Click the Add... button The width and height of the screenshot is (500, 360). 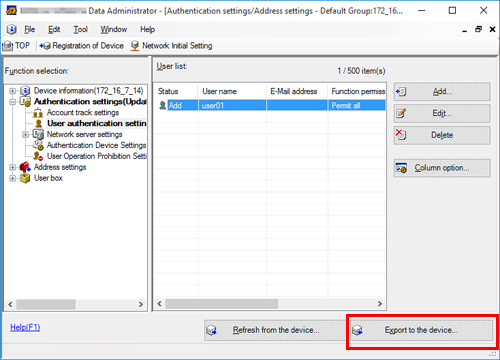pyautogui.click(x=442, y=92)
